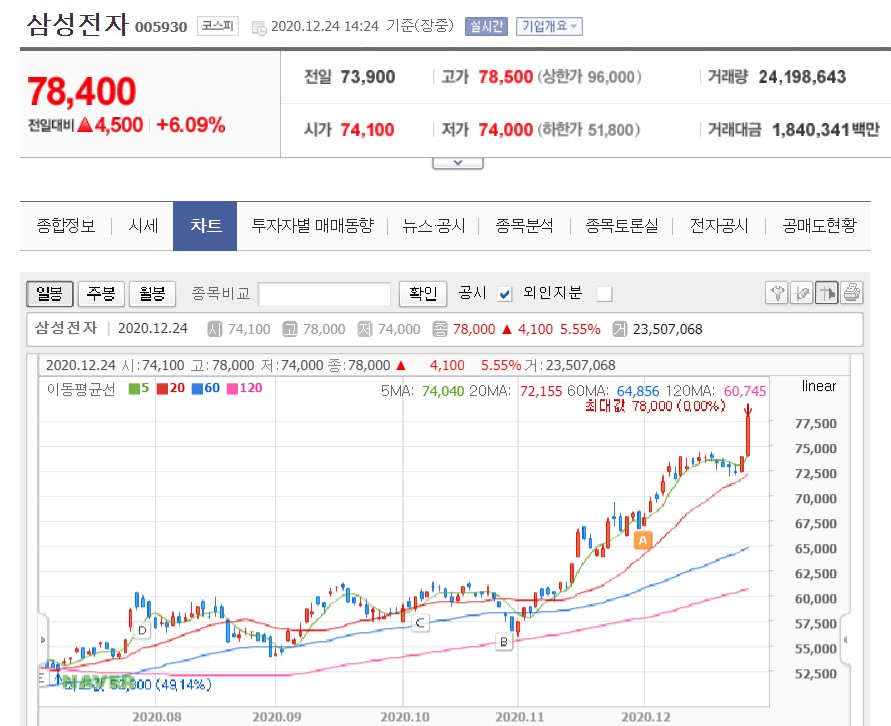Click the red up-triangle beside 4,500
Image resolution: width=891 pixels, height=726 pixels.
click(x=85, y=124)
